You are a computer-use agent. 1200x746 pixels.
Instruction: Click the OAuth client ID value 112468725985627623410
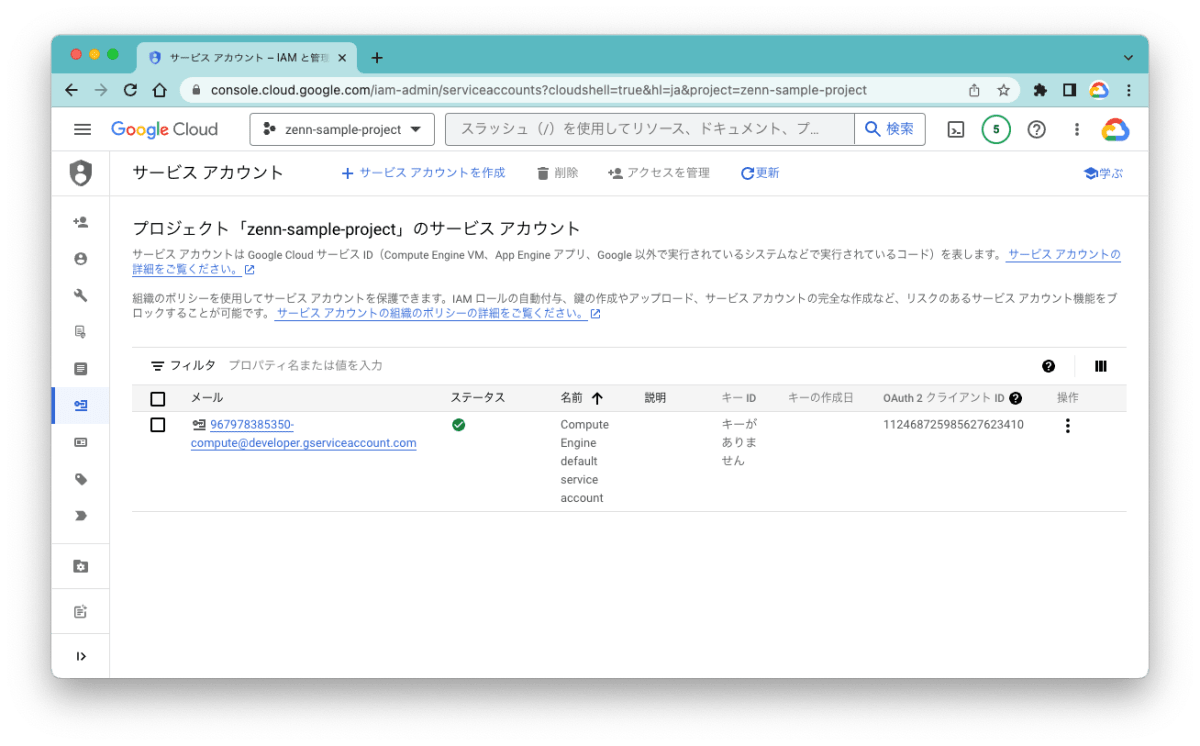[x=953, y=425]
